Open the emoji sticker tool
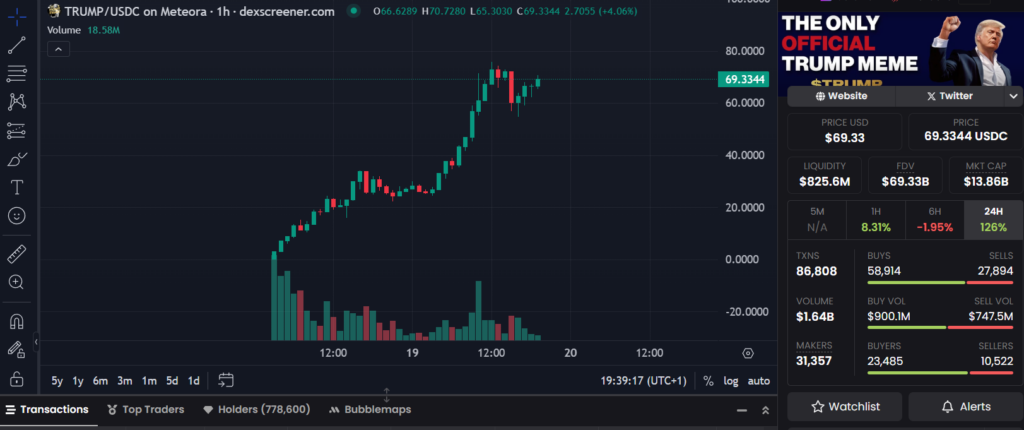This screenshot has height=430, width=1024. click(16, 216)
